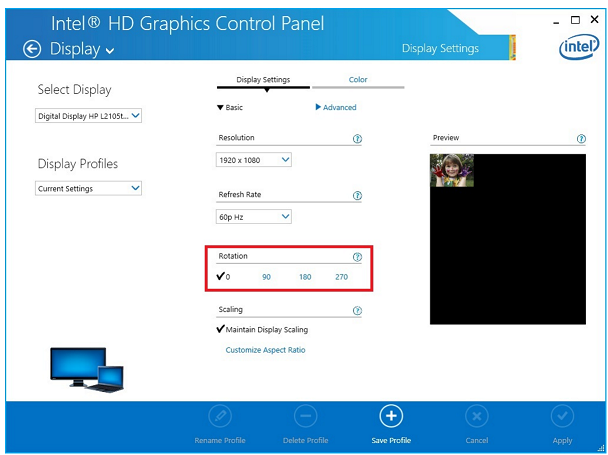Set rotation to 180 degrees
Viewport: 608px width, 455px height.
coord(305,277)
